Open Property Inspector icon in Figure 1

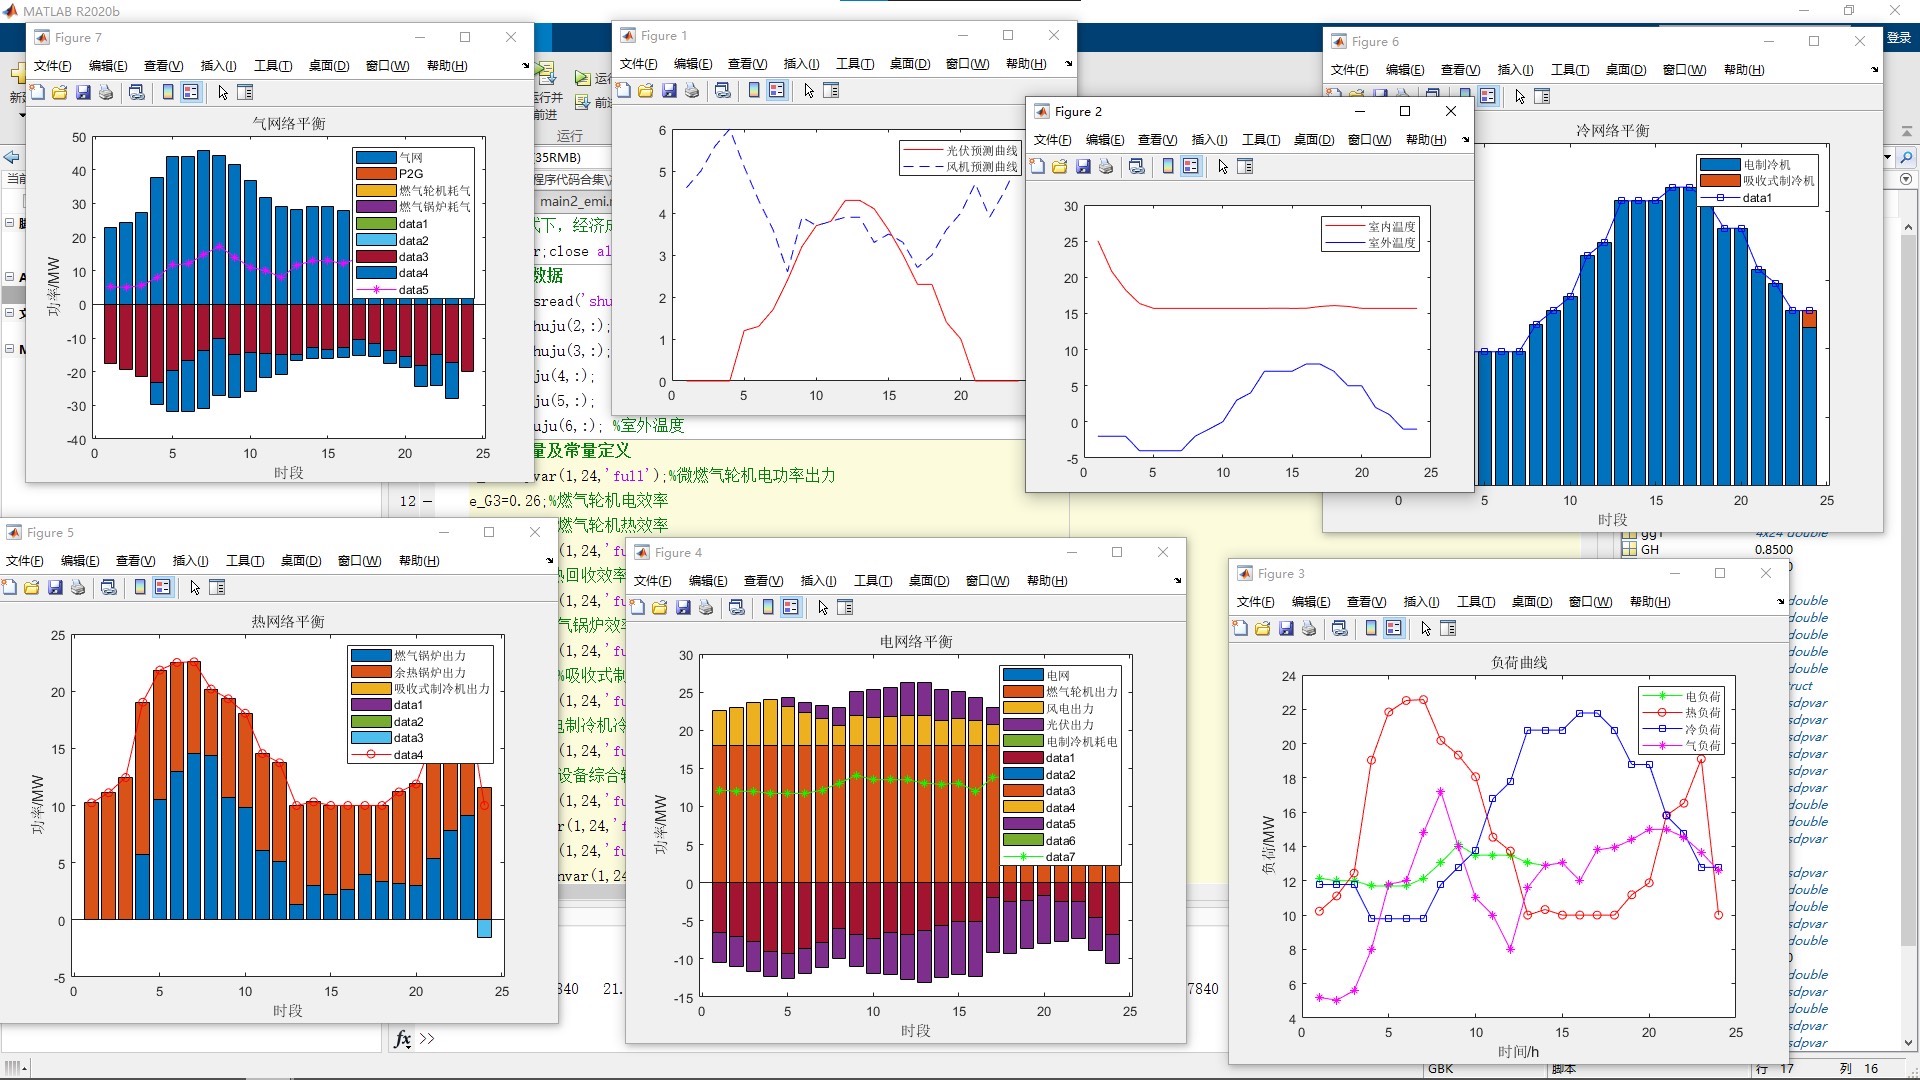click(x=832, y=91)
